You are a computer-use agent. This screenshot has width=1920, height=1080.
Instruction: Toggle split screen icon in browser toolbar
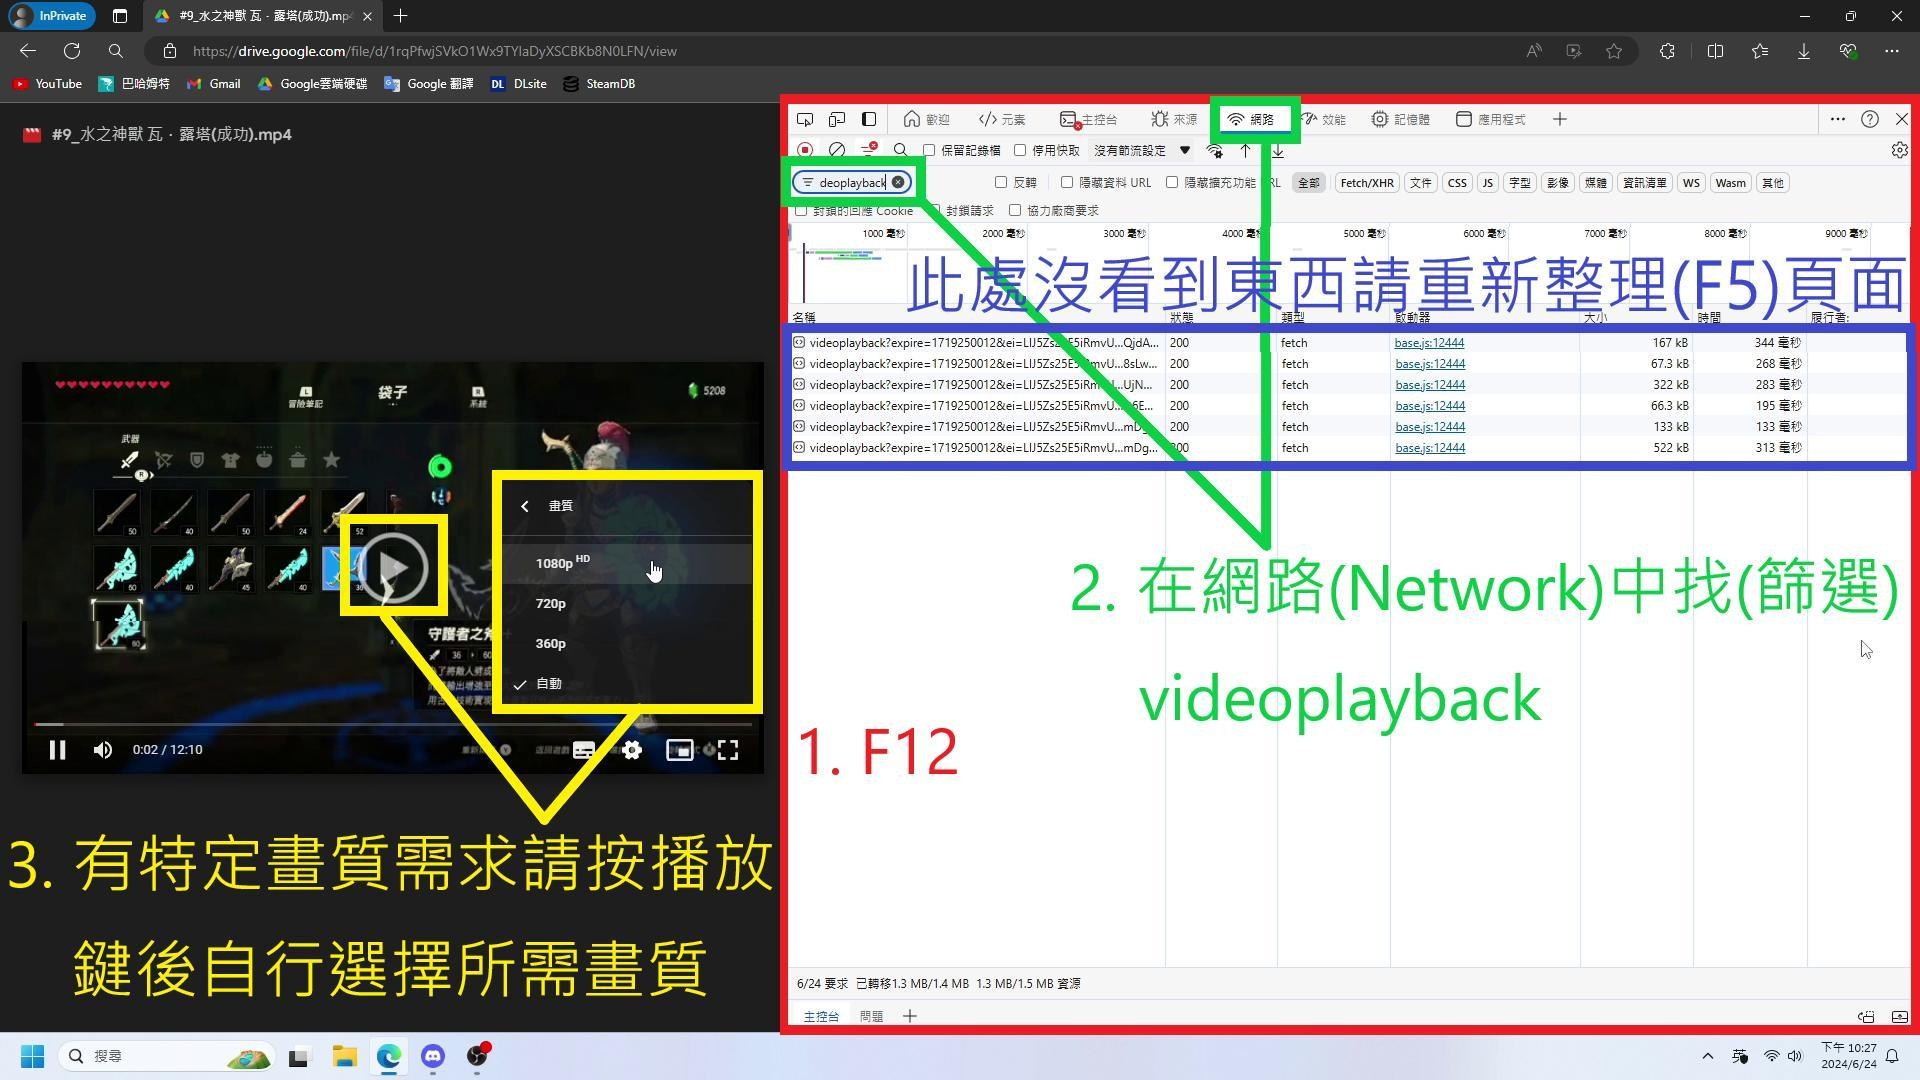coord(1715,51)
